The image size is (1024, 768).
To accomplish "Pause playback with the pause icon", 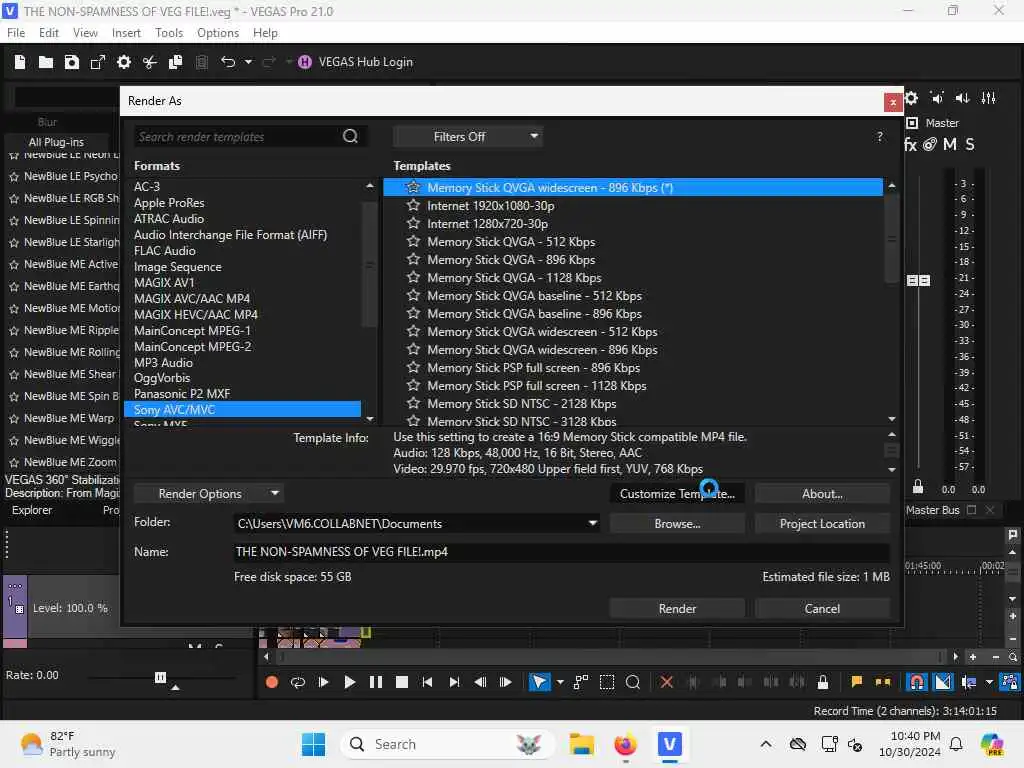I will [x=376, y=682].
